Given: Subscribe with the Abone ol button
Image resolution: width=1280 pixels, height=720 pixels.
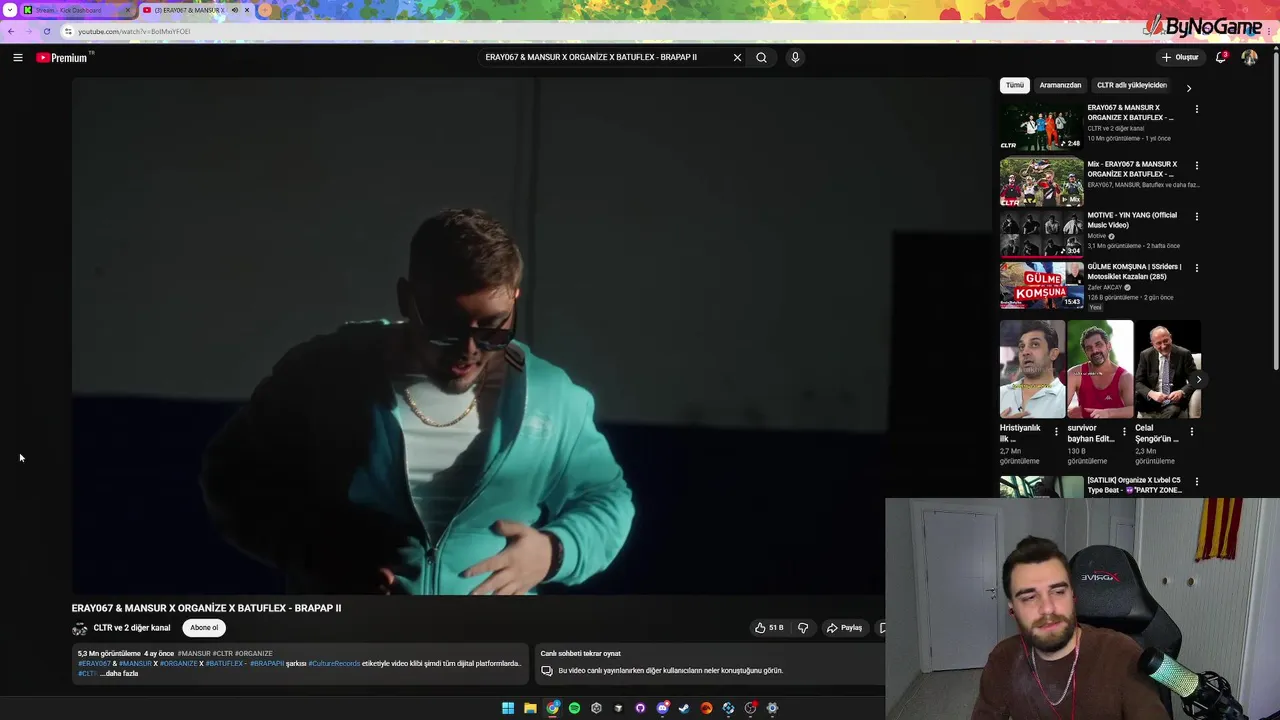Looking at the screenshot, I should click(204, 628).
